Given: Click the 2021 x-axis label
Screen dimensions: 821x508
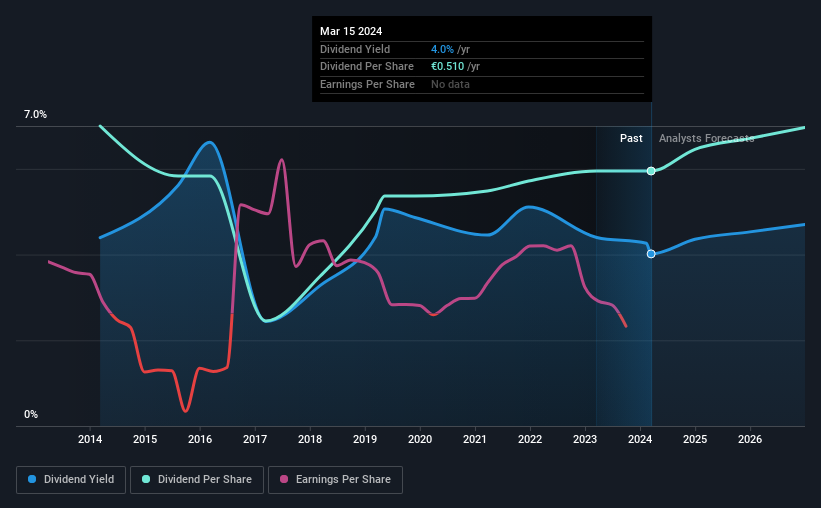Looking at the screenshot, I should point(475,439).
